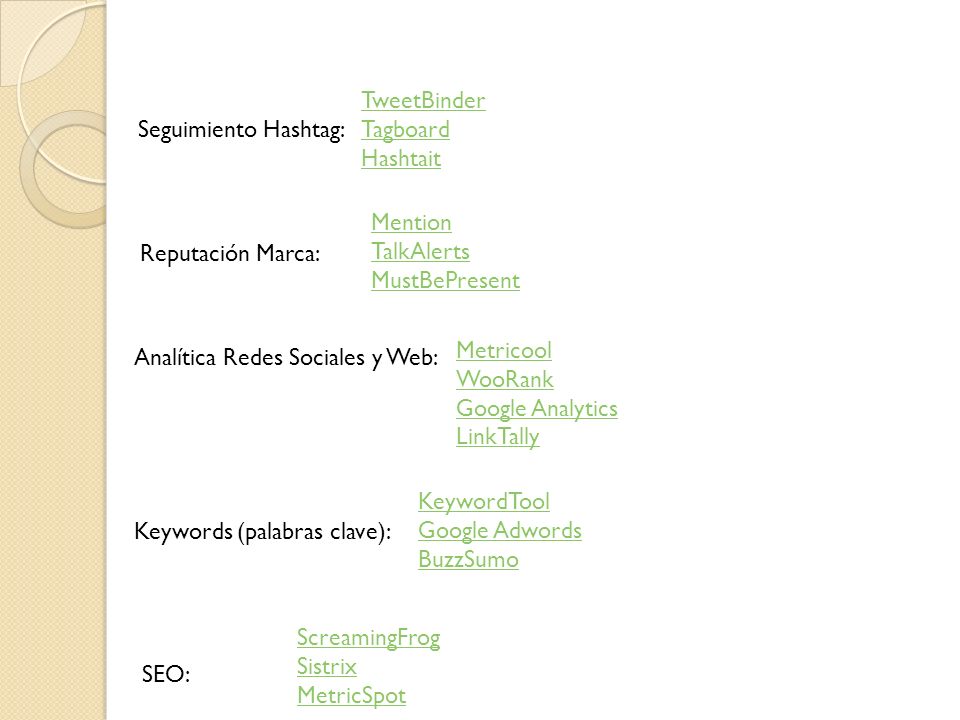Click the Tagboard hyperlink
Screen dimensions: 960x720
point(405,130)
